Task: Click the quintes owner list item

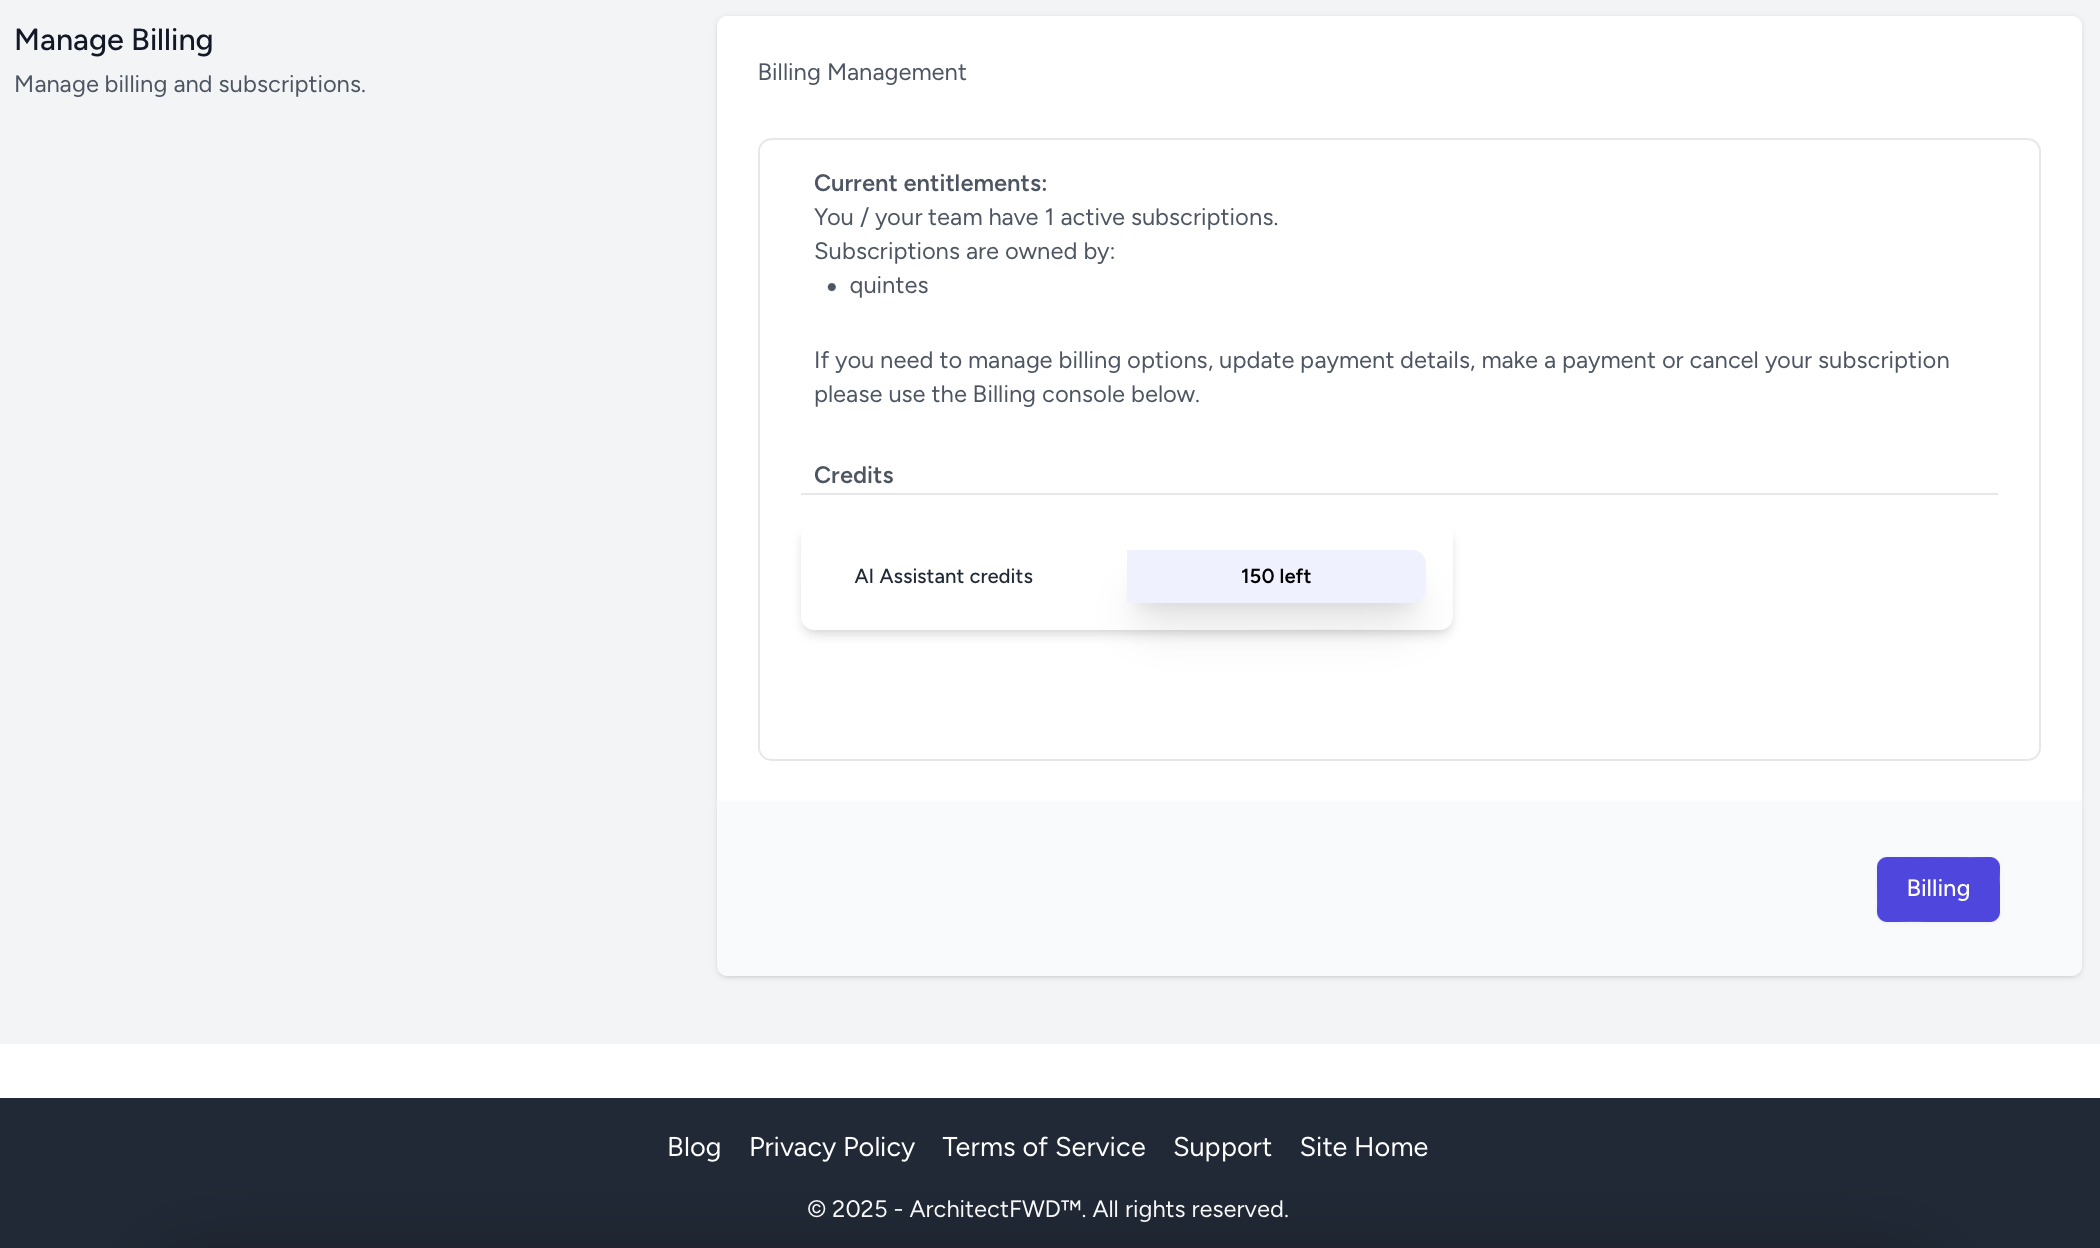Action: 888,286
